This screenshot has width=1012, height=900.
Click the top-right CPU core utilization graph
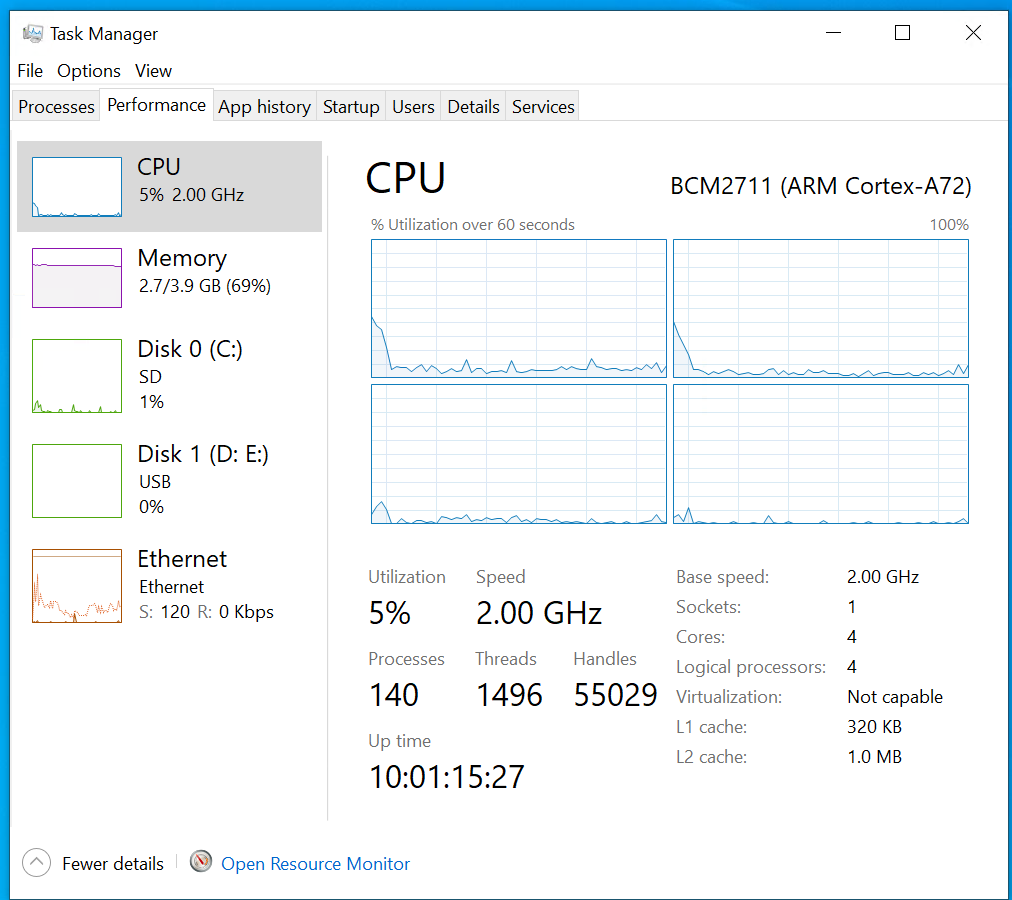click(x=821, y=309)
